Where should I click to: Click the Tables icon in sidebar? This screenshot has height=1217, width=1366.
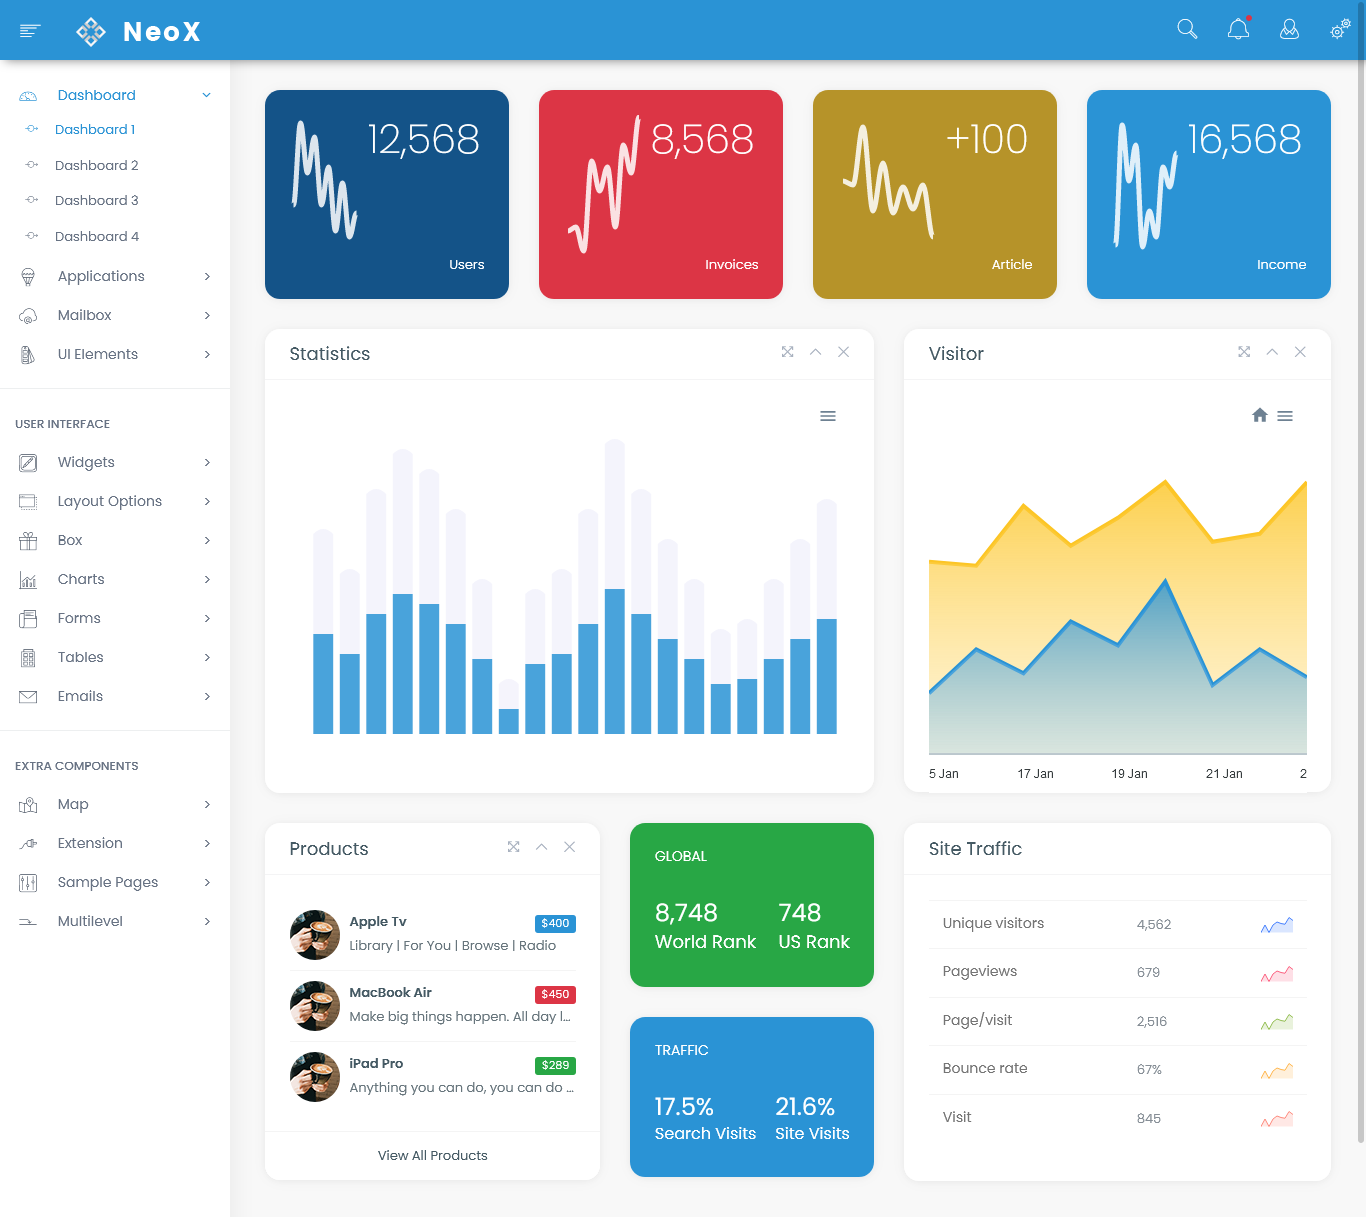pos(28,658)
